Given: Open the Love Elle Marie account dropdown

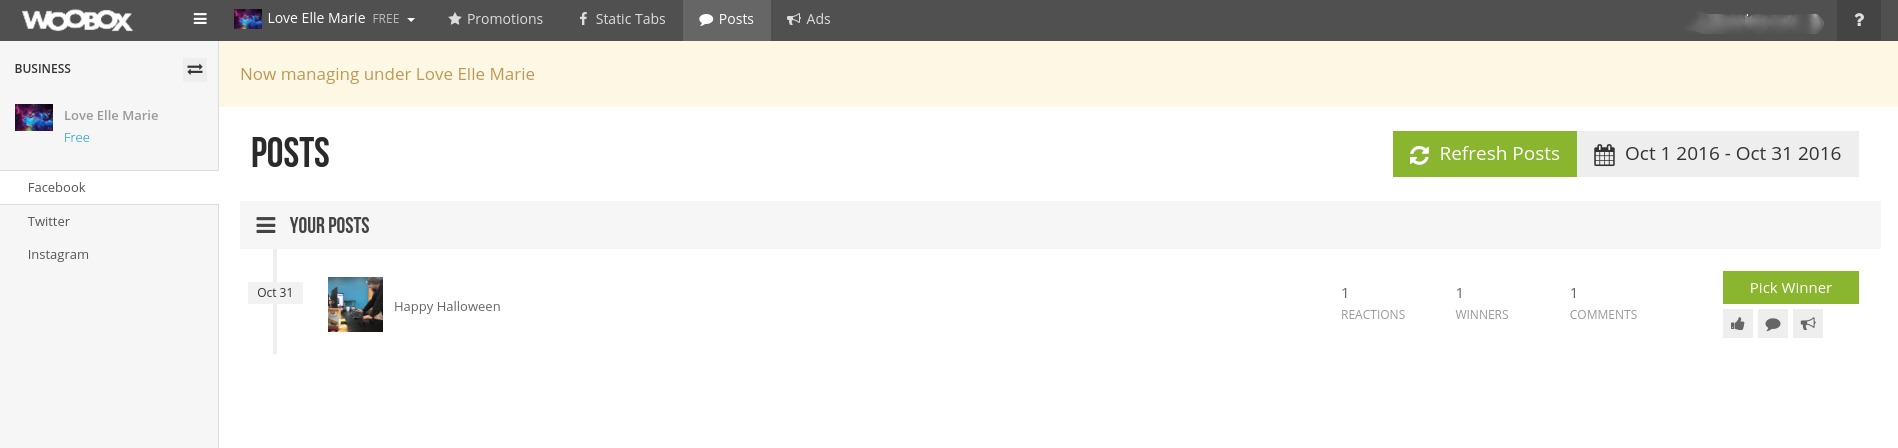Looking at the screenshot, I should click(325, 19).
